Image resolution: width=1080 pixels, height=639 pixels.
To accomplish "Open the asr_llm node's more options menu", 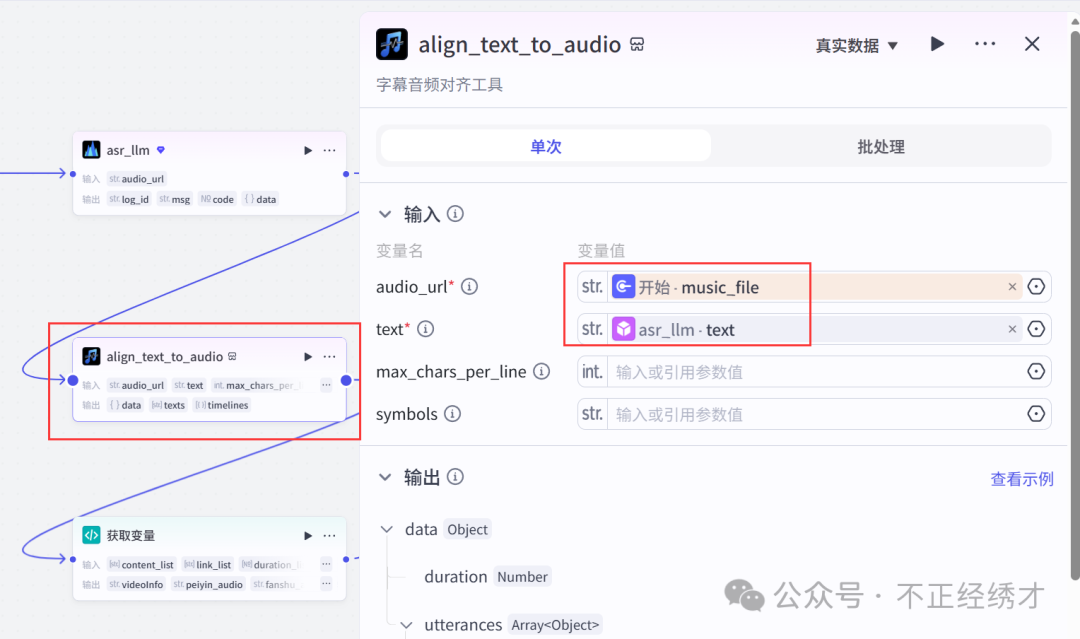I will (329, 149).
